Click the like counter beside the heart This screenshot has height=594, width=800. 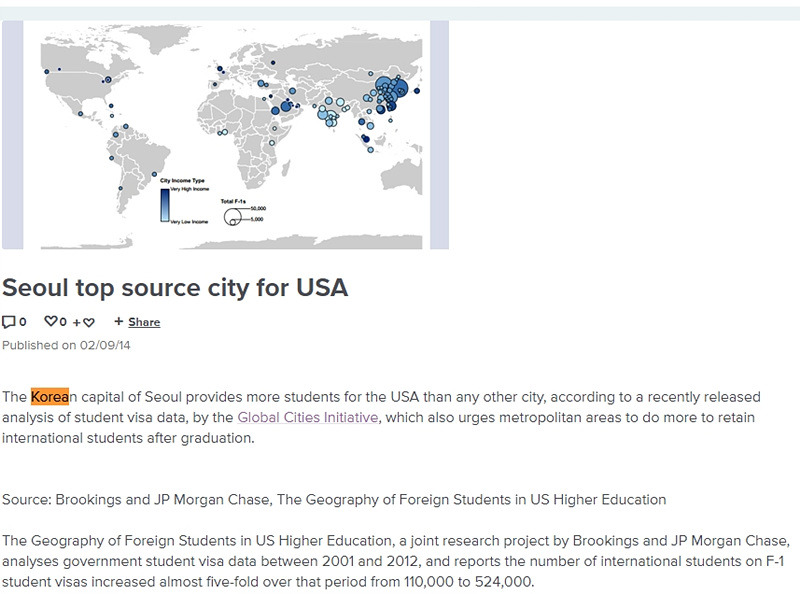pos(63,321)
